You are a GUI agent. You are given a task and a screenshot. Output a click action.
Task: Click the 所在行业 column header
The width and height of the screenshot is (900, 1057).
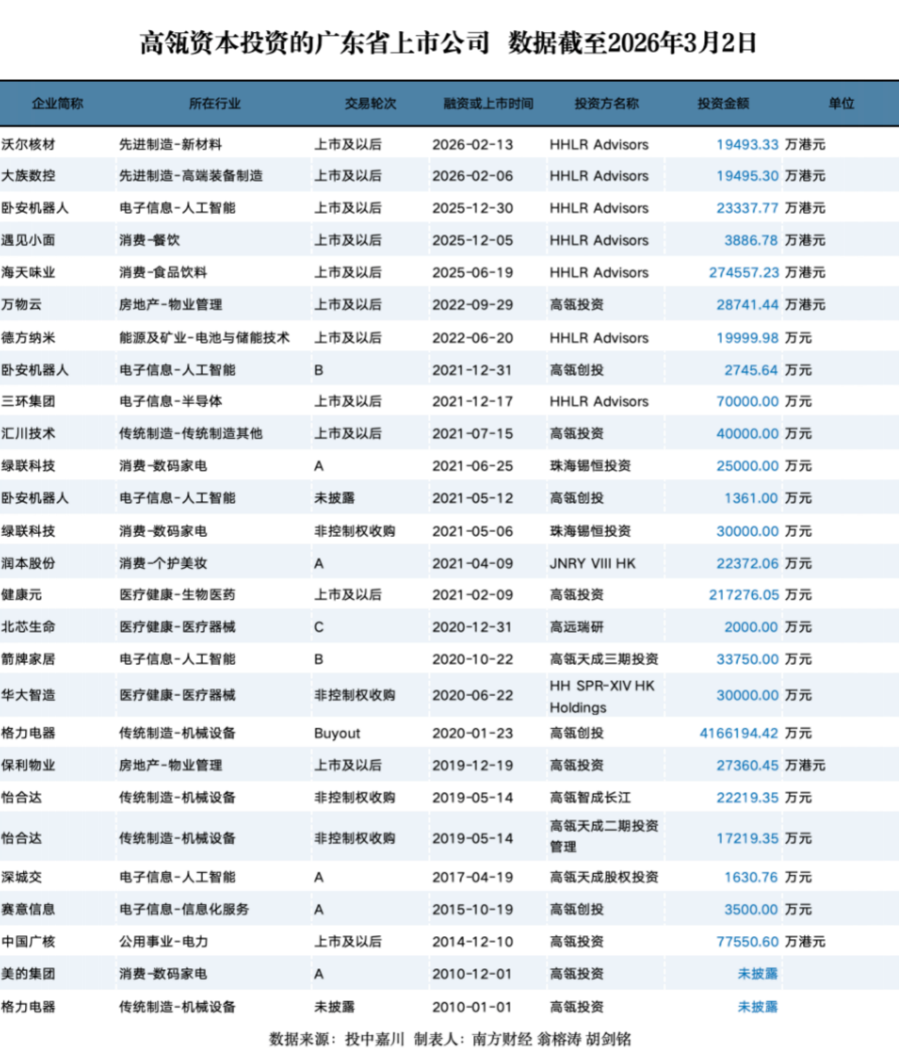point(214,103)
